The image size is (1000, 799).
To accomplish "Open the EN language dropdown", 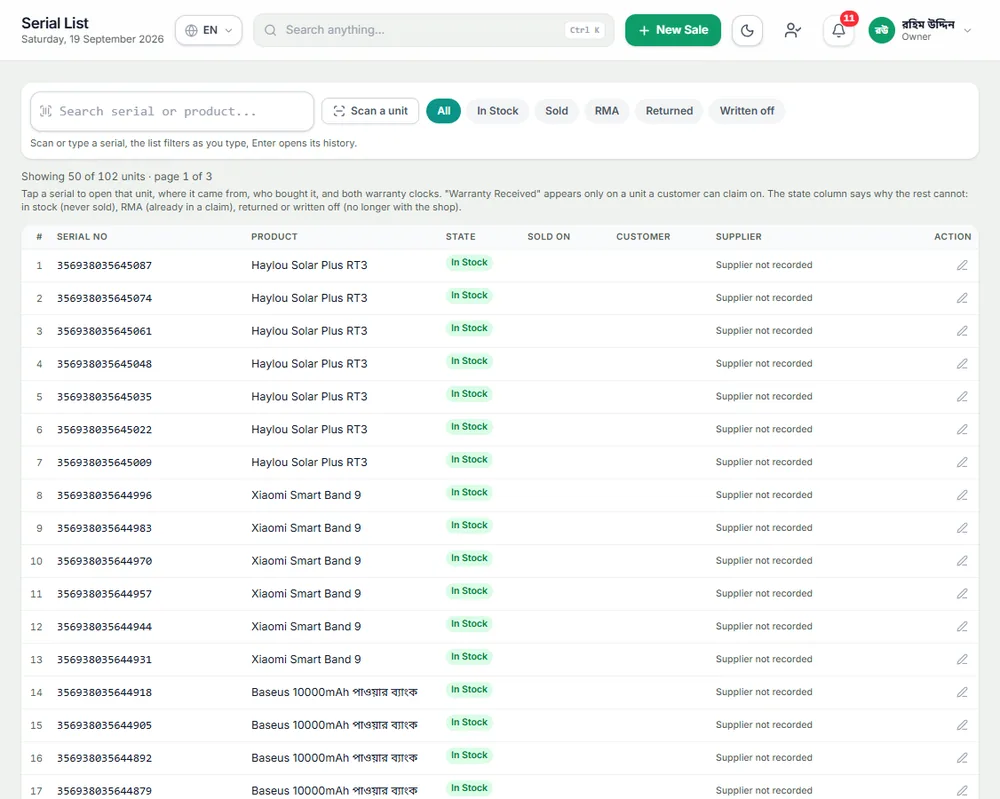I will 209,30.
